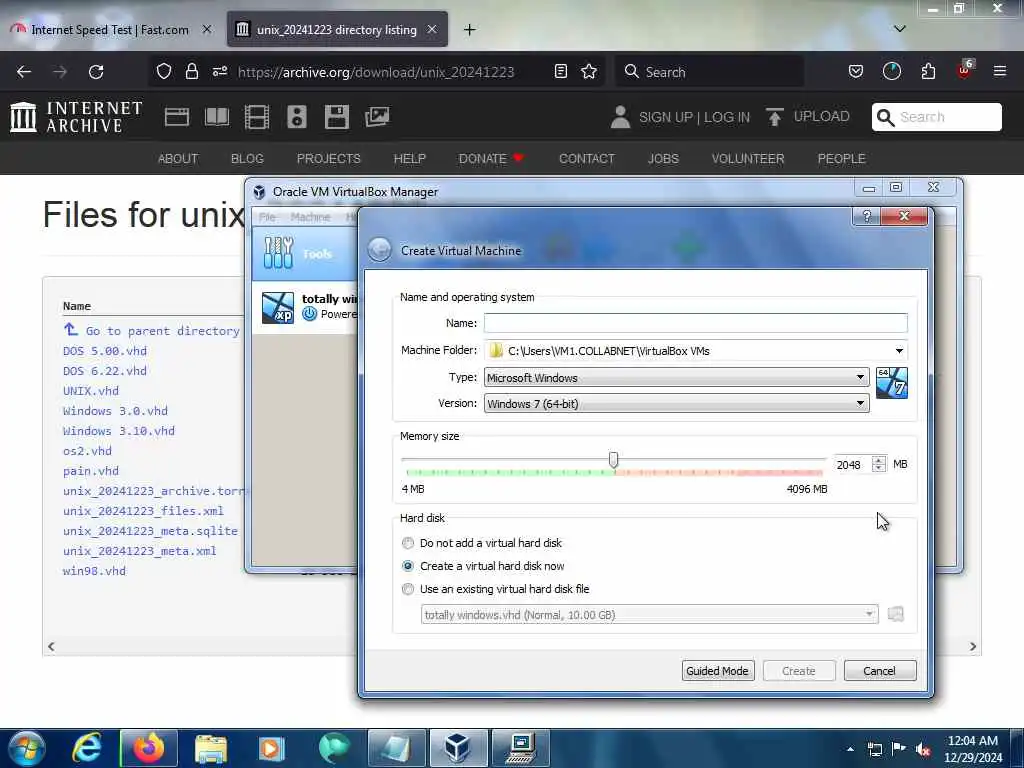Open the ABOUT menu item
Screen dimensions: 1024x768
178,159
